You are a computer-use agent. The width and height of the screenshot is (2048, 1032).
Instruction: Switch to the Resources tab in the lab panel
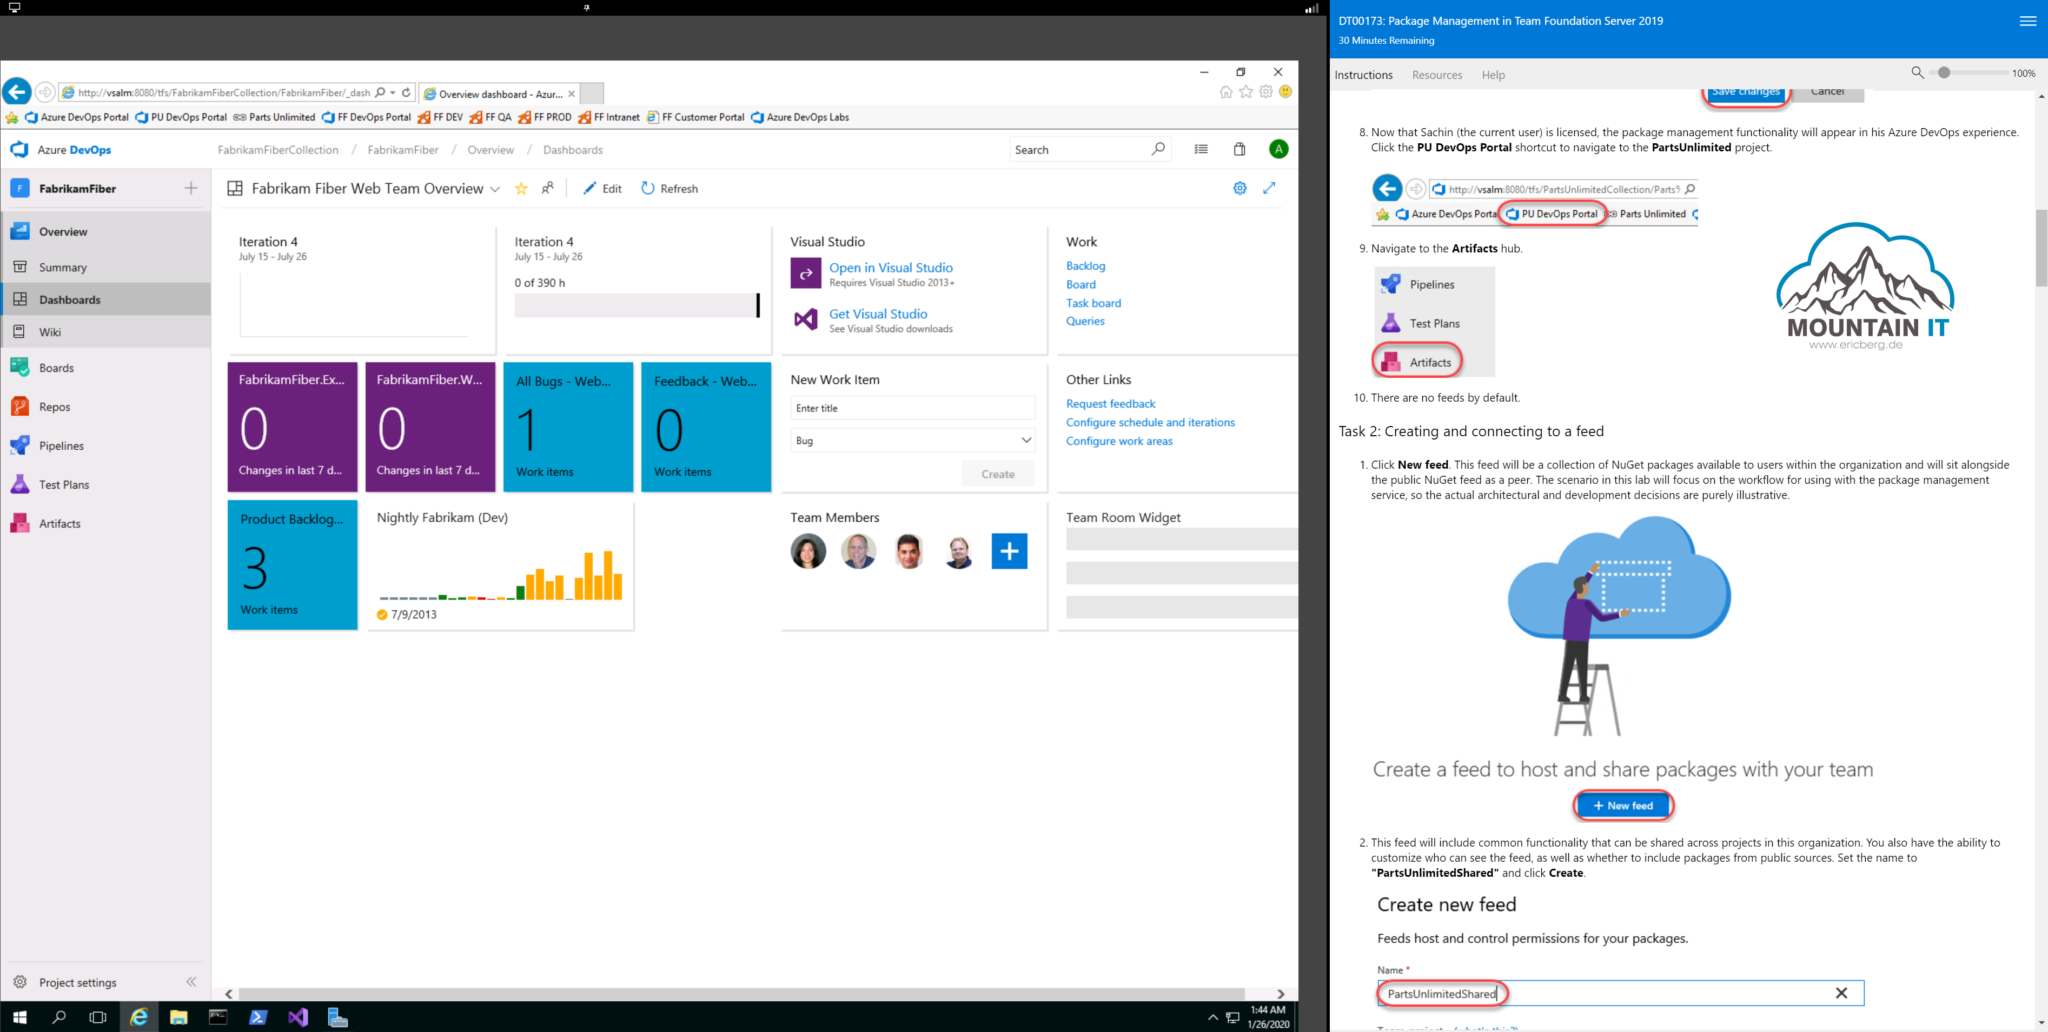1437,74
